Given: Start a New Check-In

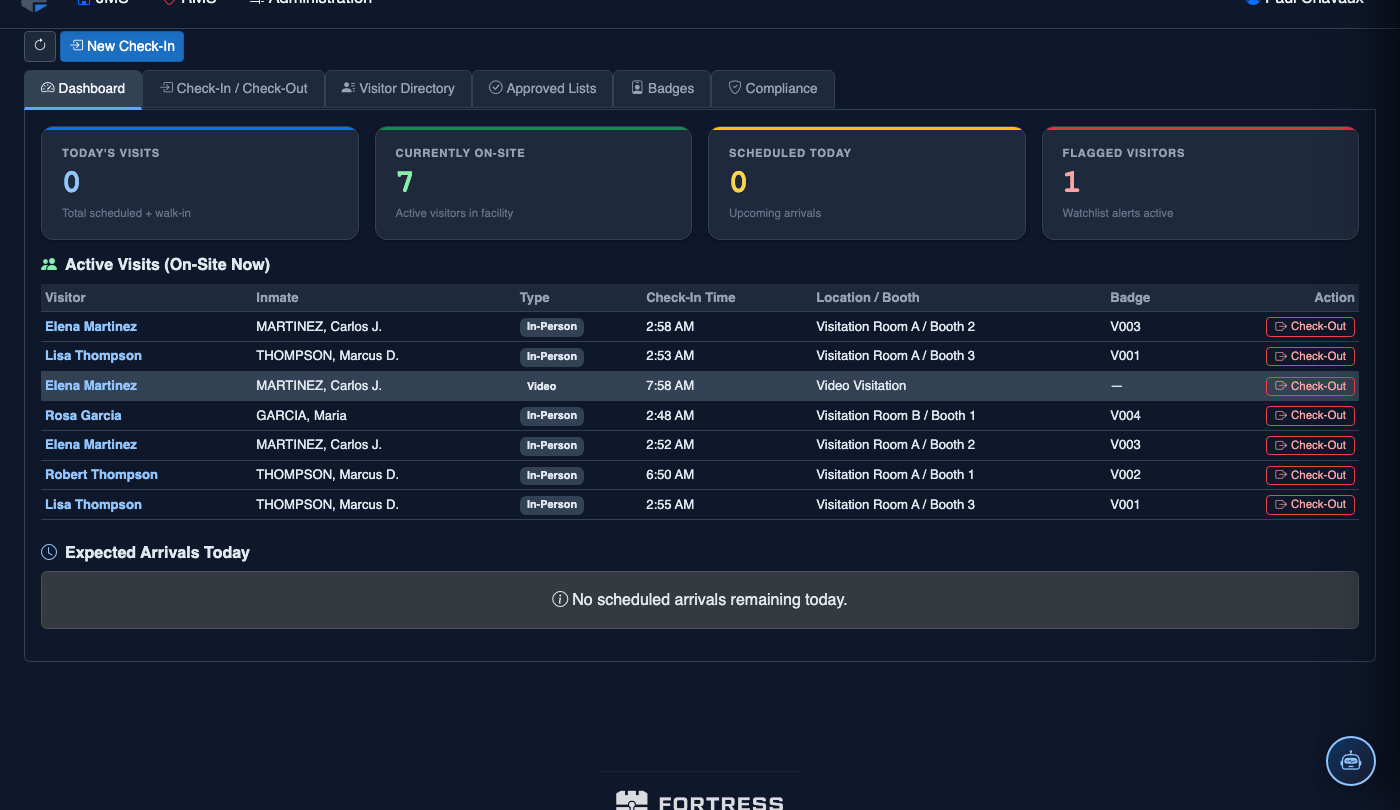Looking at the screenshot, I should click(x=122, y=46).
